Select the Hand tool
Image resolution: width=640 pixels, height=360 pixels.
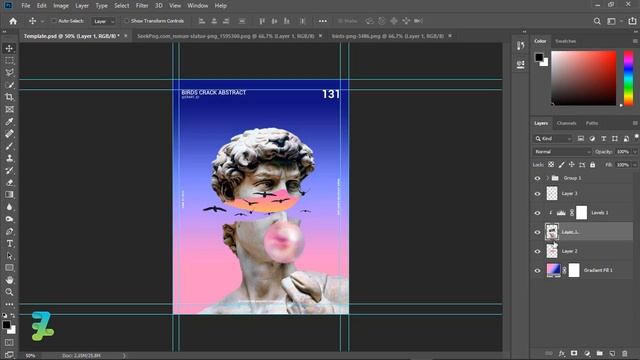click(9, 280)
